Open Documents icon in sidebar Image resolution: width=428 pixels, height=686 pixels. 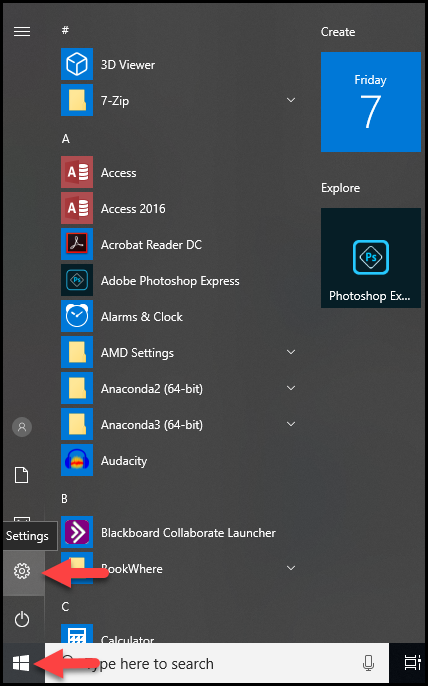tap(22, 475)
